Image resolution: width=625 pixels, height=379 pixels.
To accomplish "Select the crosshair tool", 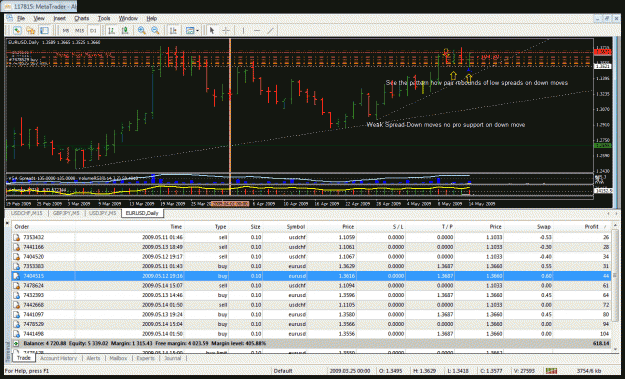I will 226,30.
